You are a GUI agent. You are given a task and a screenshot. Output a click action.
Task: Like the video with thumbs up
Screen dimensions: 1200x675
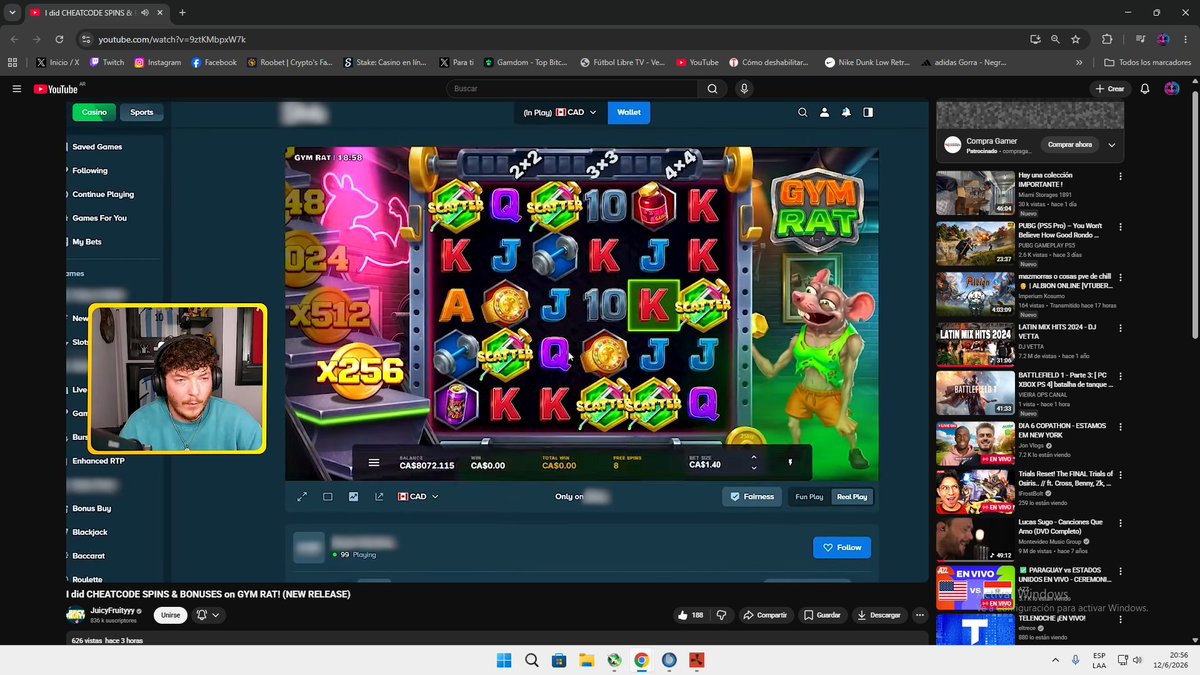(690, 615)
